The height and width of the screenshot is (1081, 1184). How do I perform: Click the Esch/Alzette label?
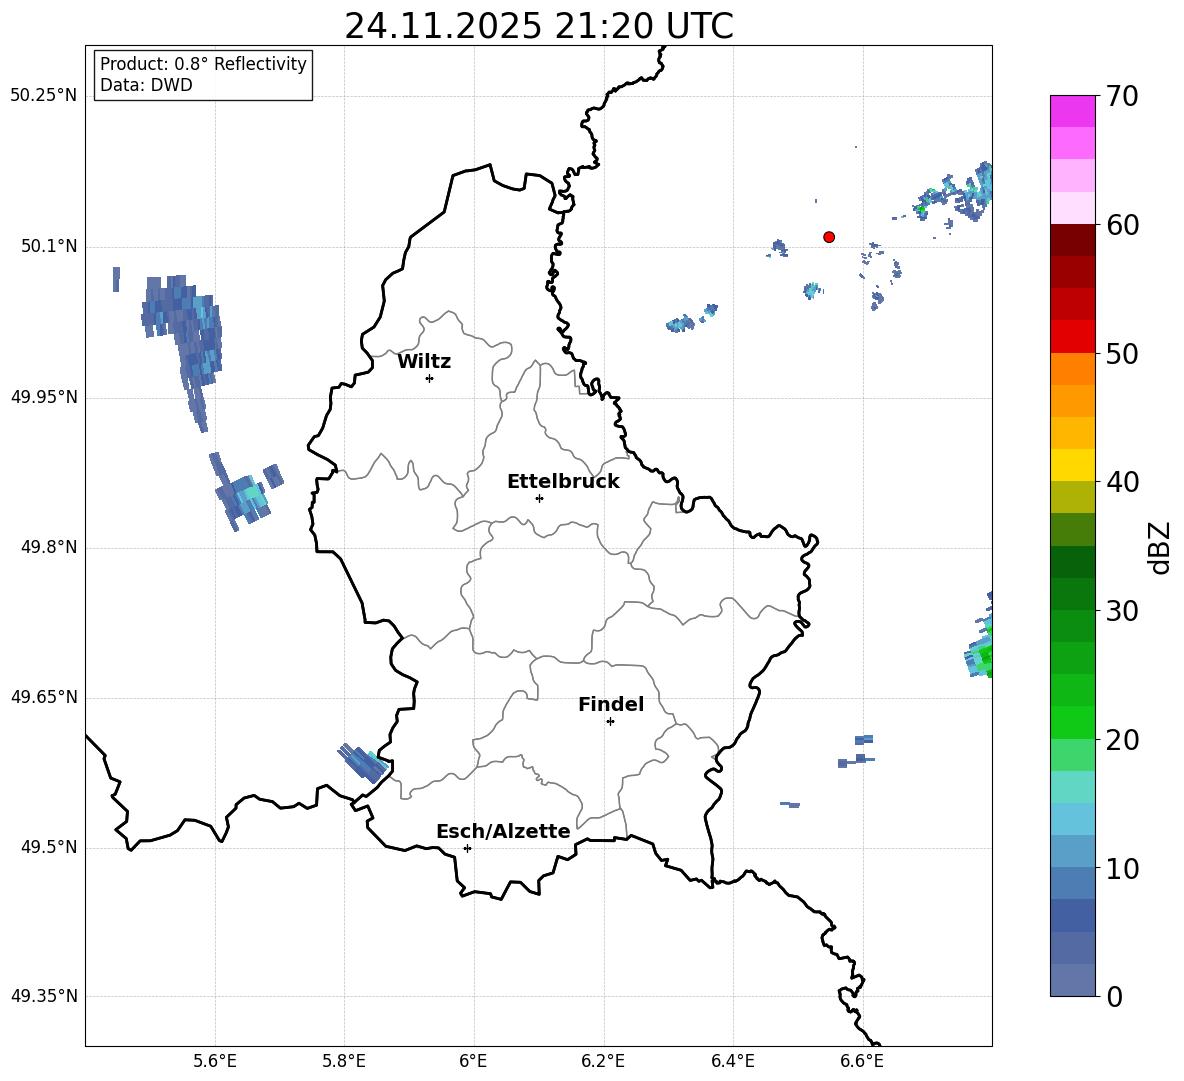pyautogui.click(x=503, y=832)
